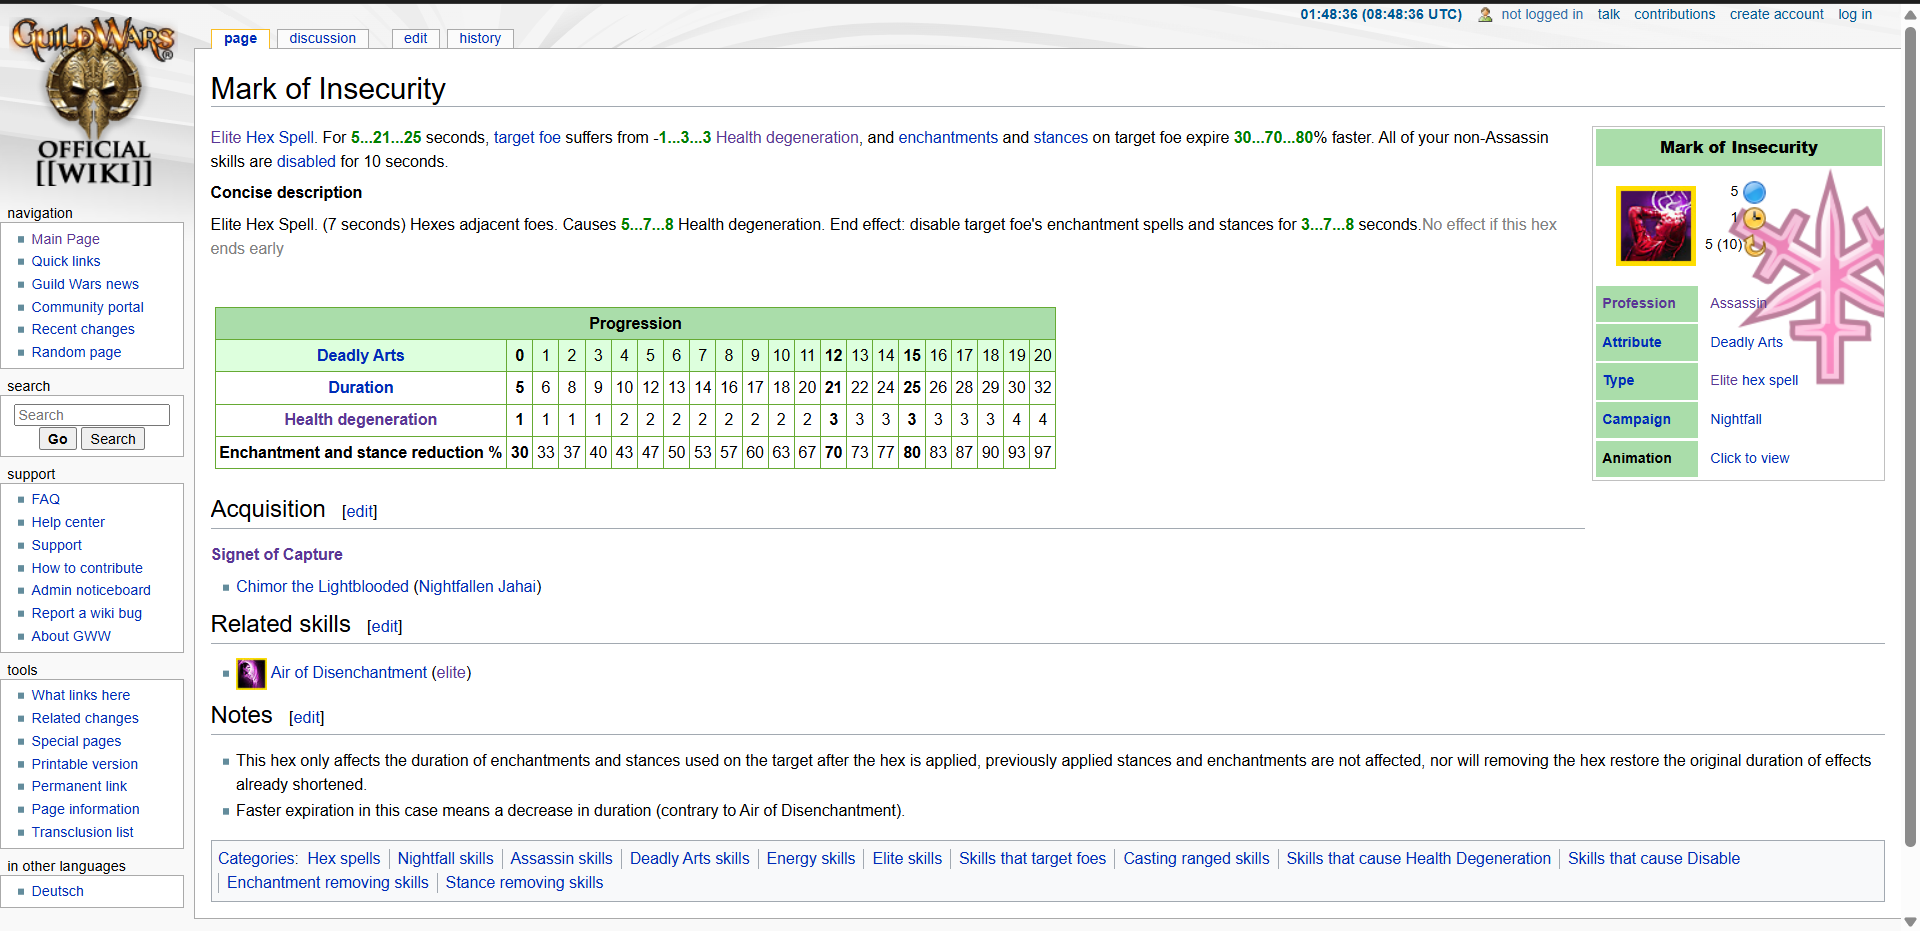Open Nightfallen Jahai link
The image size is (1920, 931).
pos(478,587)
